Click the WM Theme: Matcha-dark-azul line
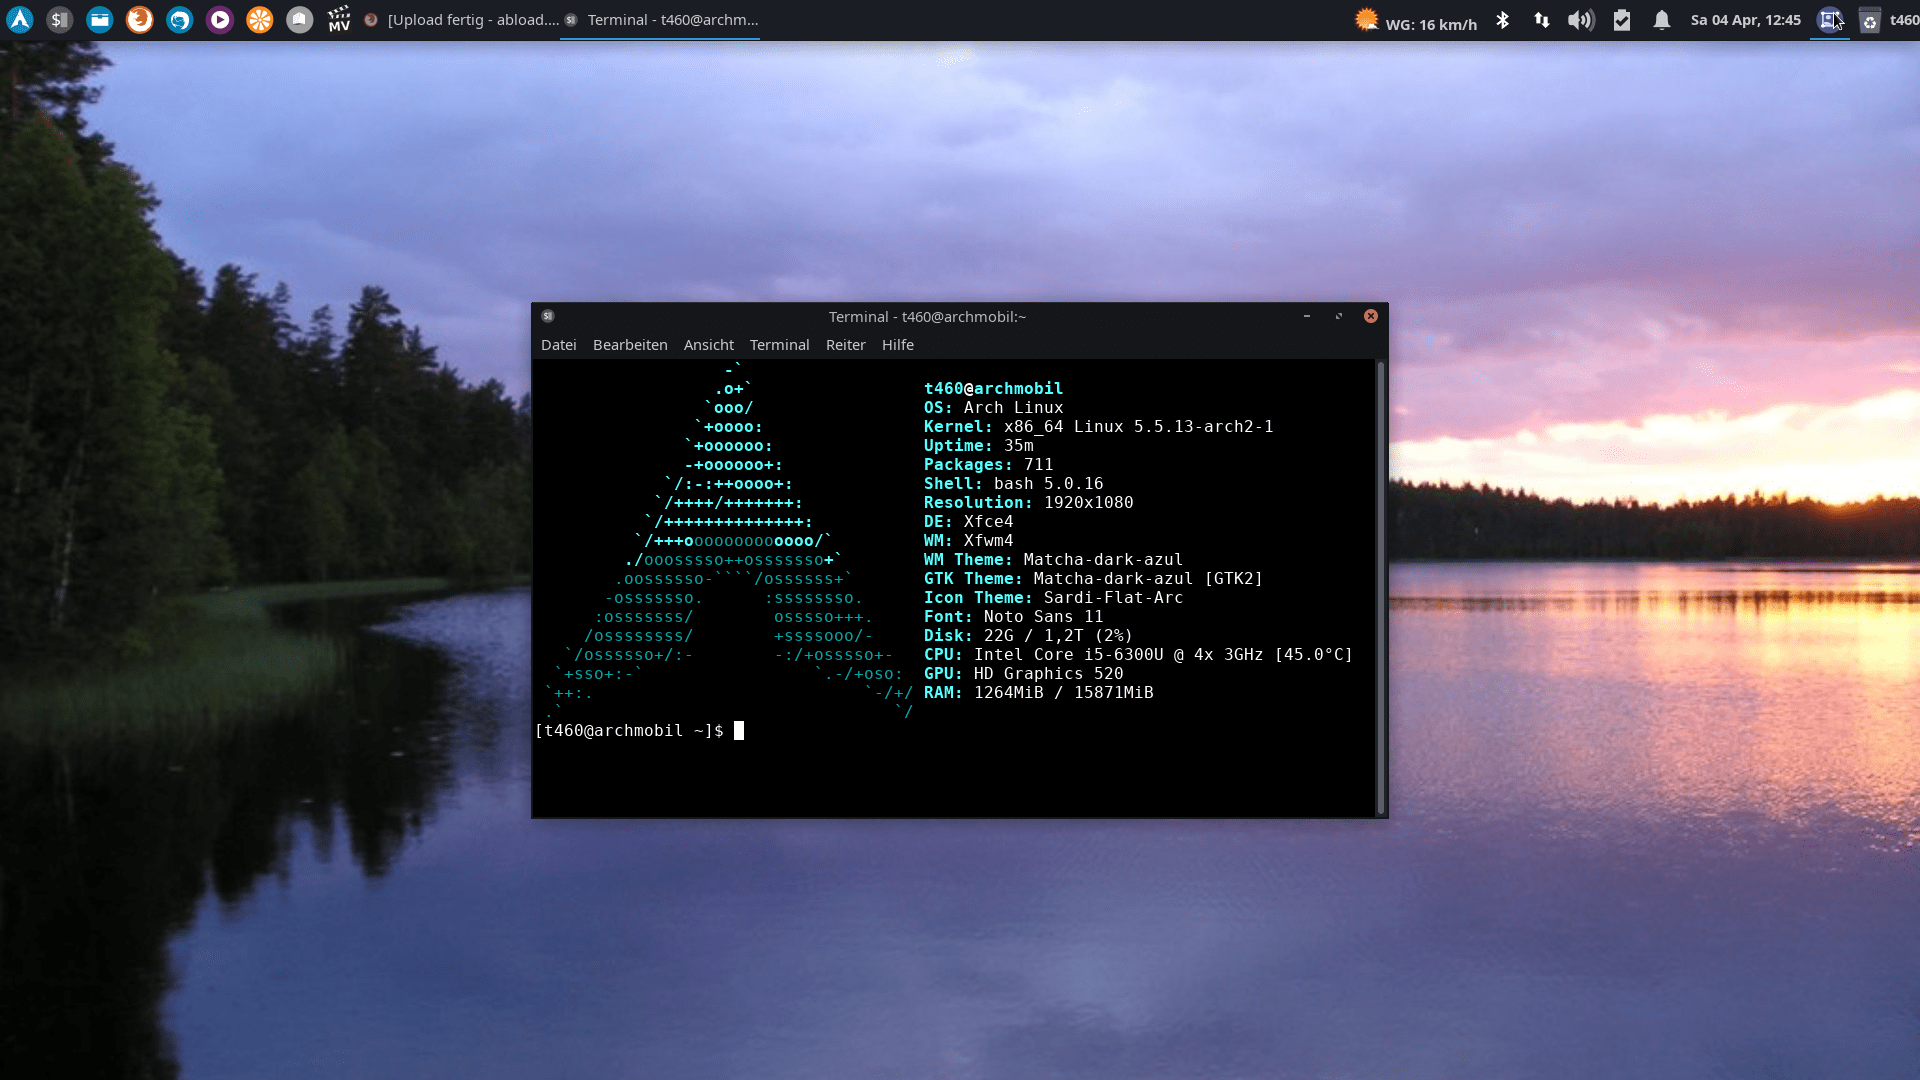Viewport: 1920px width, 1080px height. point(1053,560)
